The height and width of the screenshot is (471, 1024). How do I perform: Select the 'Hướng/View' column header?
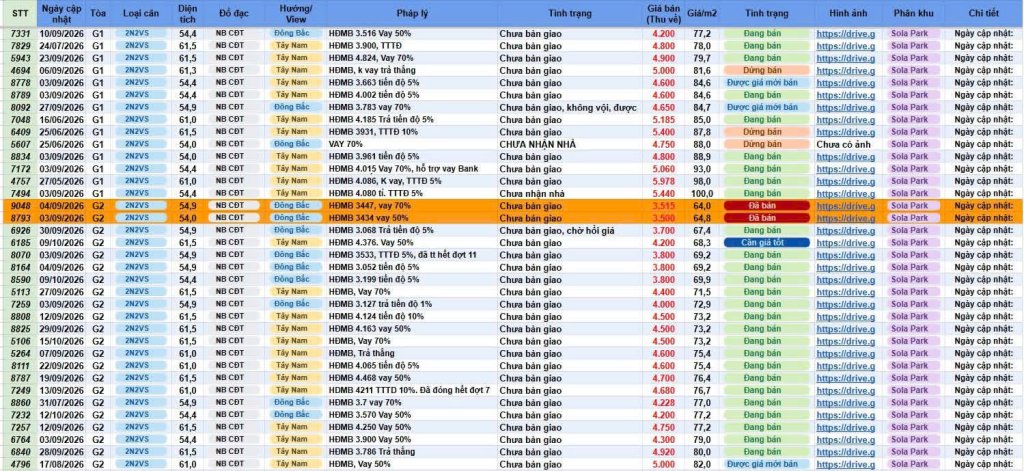[x=296, y=14]
